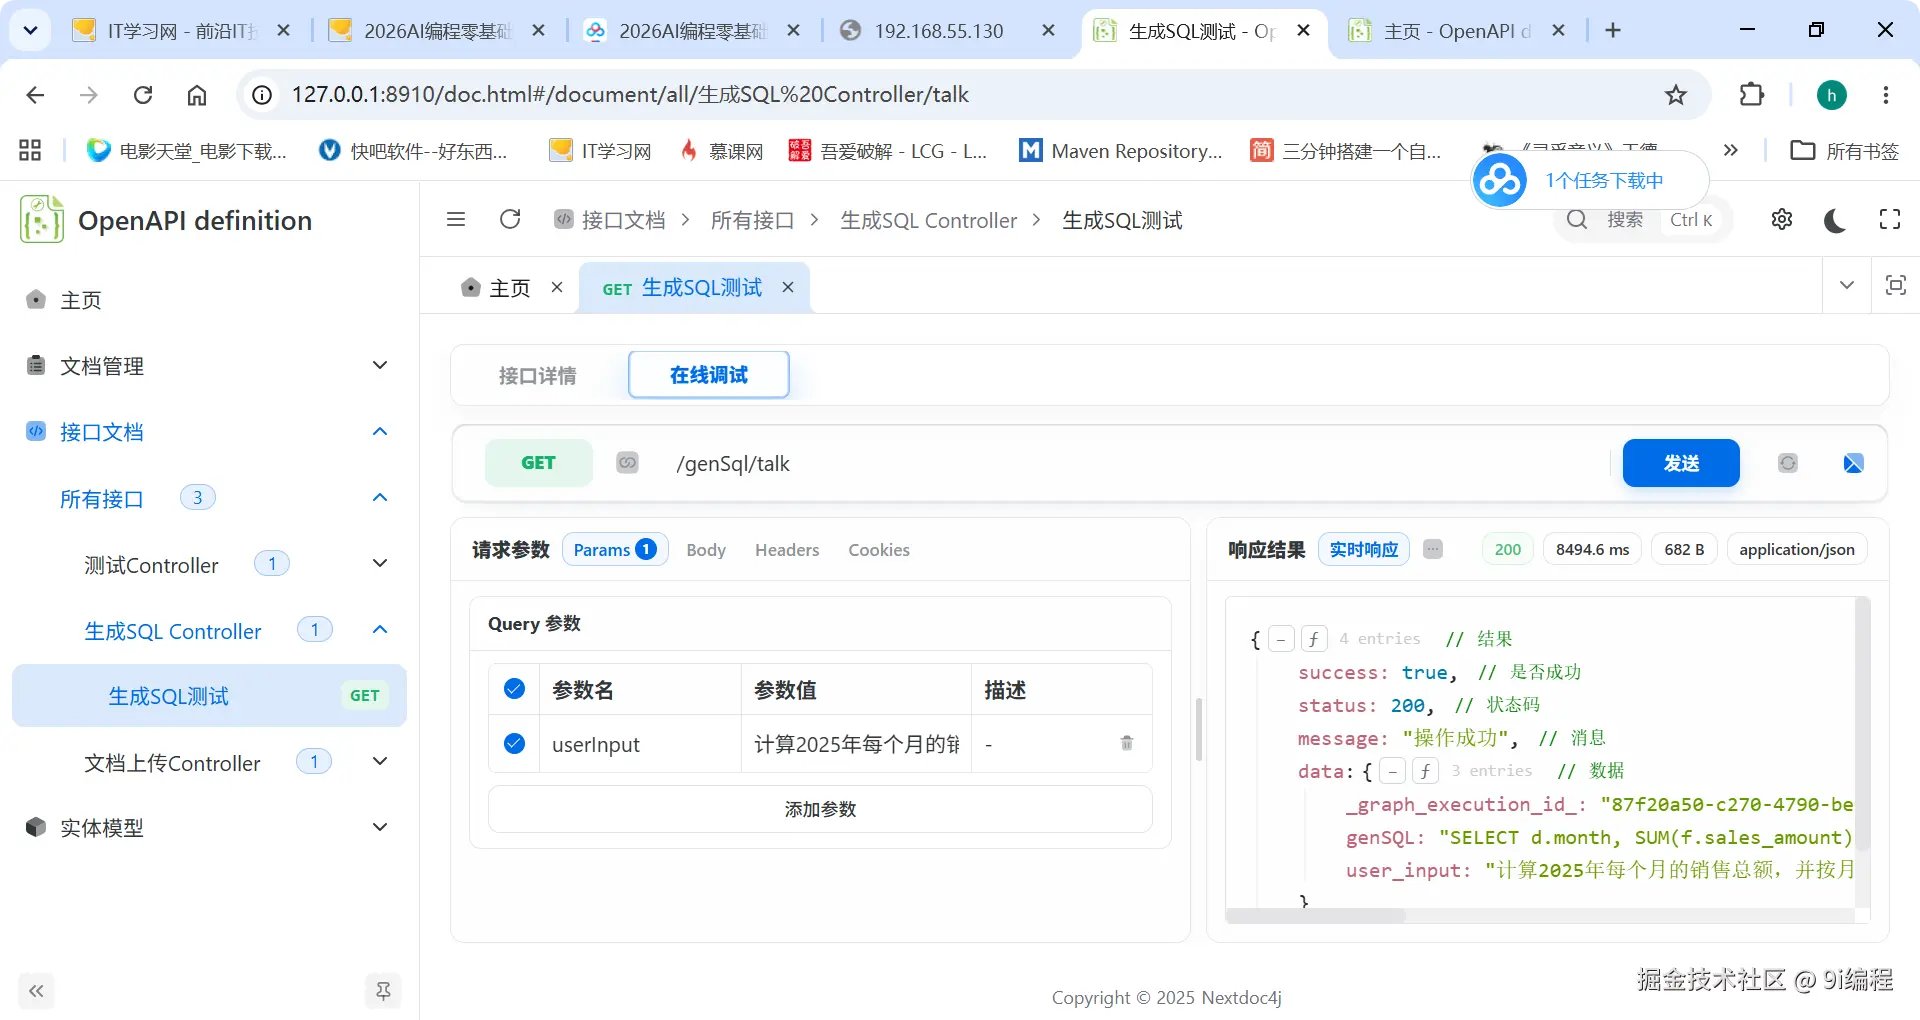The height and width of the screenshot is (1020, 1920).
Task: Open the Baidu Netdisk download task popup
Action: (x=1590, y=181)
